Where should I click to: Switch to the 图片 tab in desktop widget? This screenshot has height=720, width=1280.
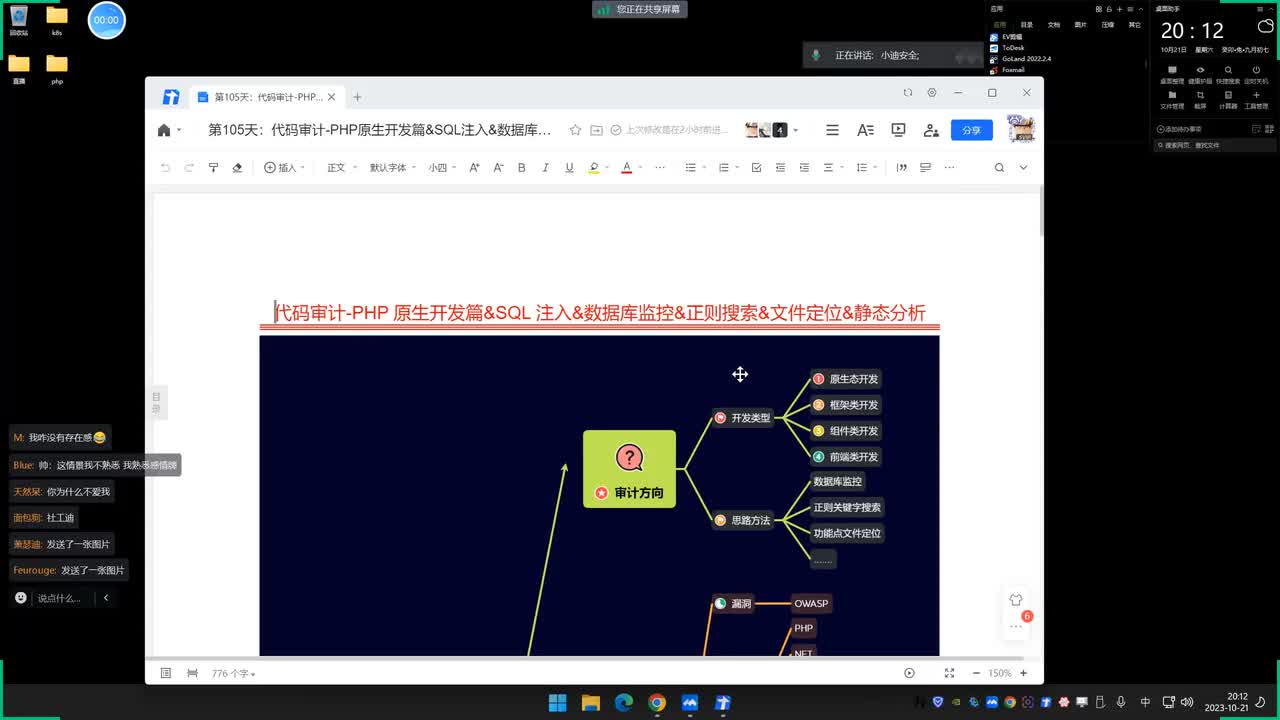click(x=1080, y=25)
